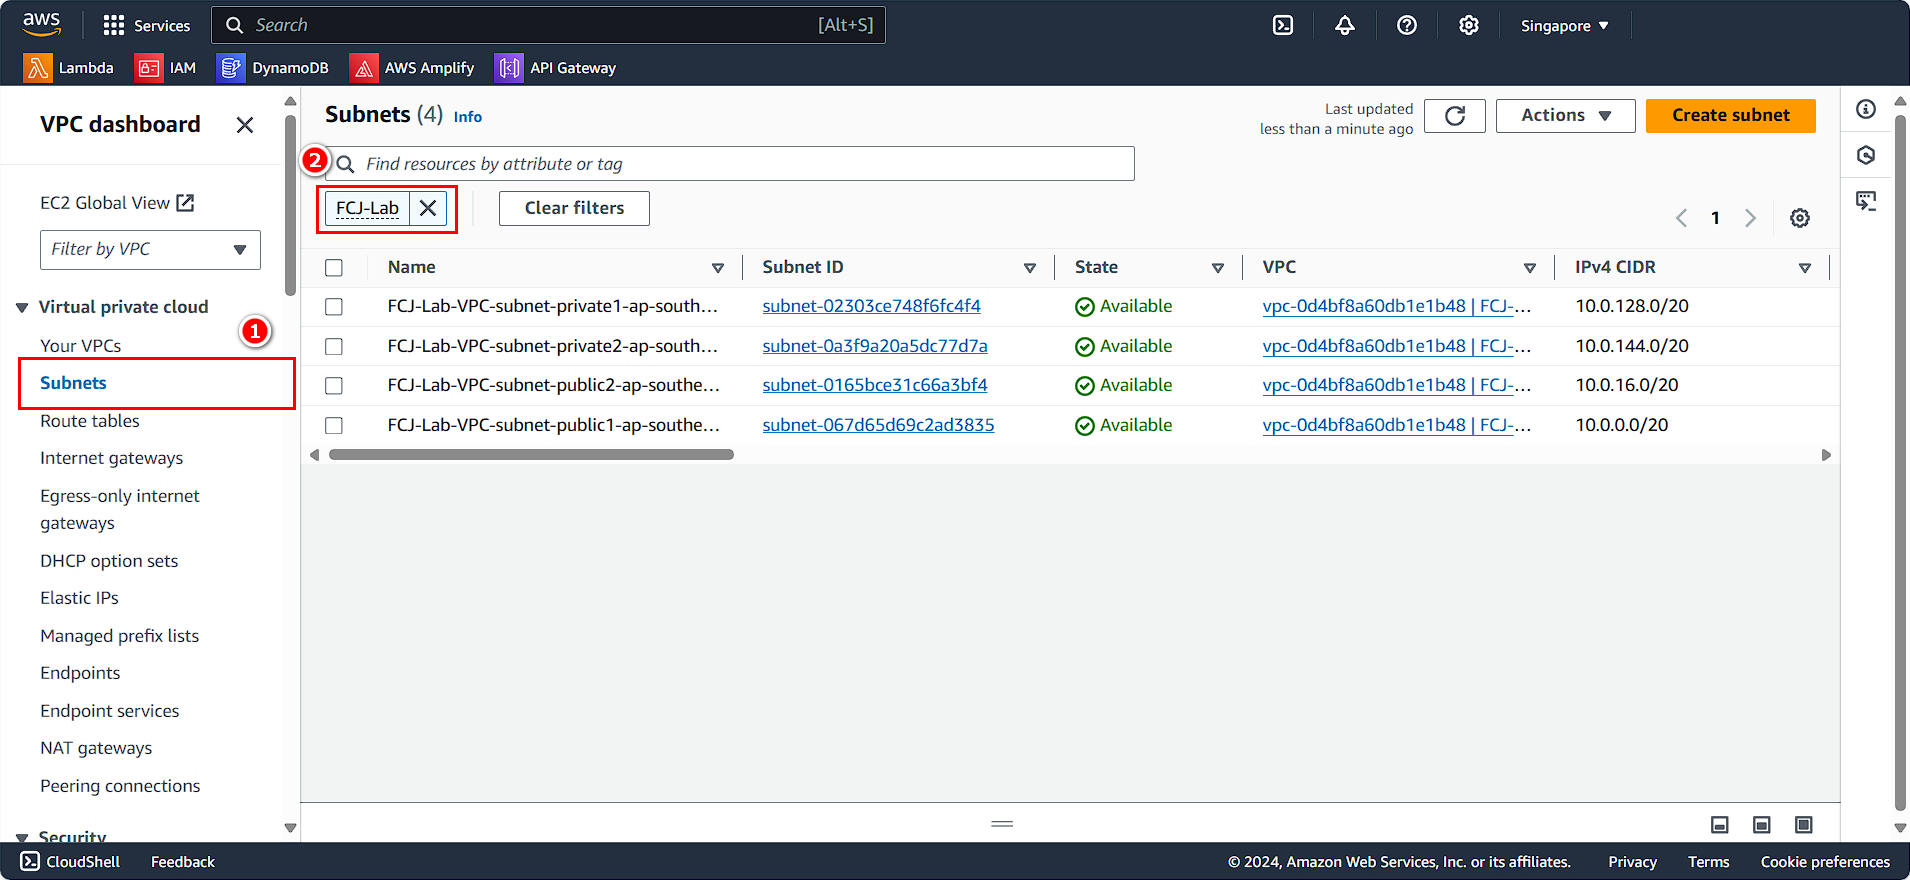Click the Clear filters button
1910x880 pixels.
[574, 208]
